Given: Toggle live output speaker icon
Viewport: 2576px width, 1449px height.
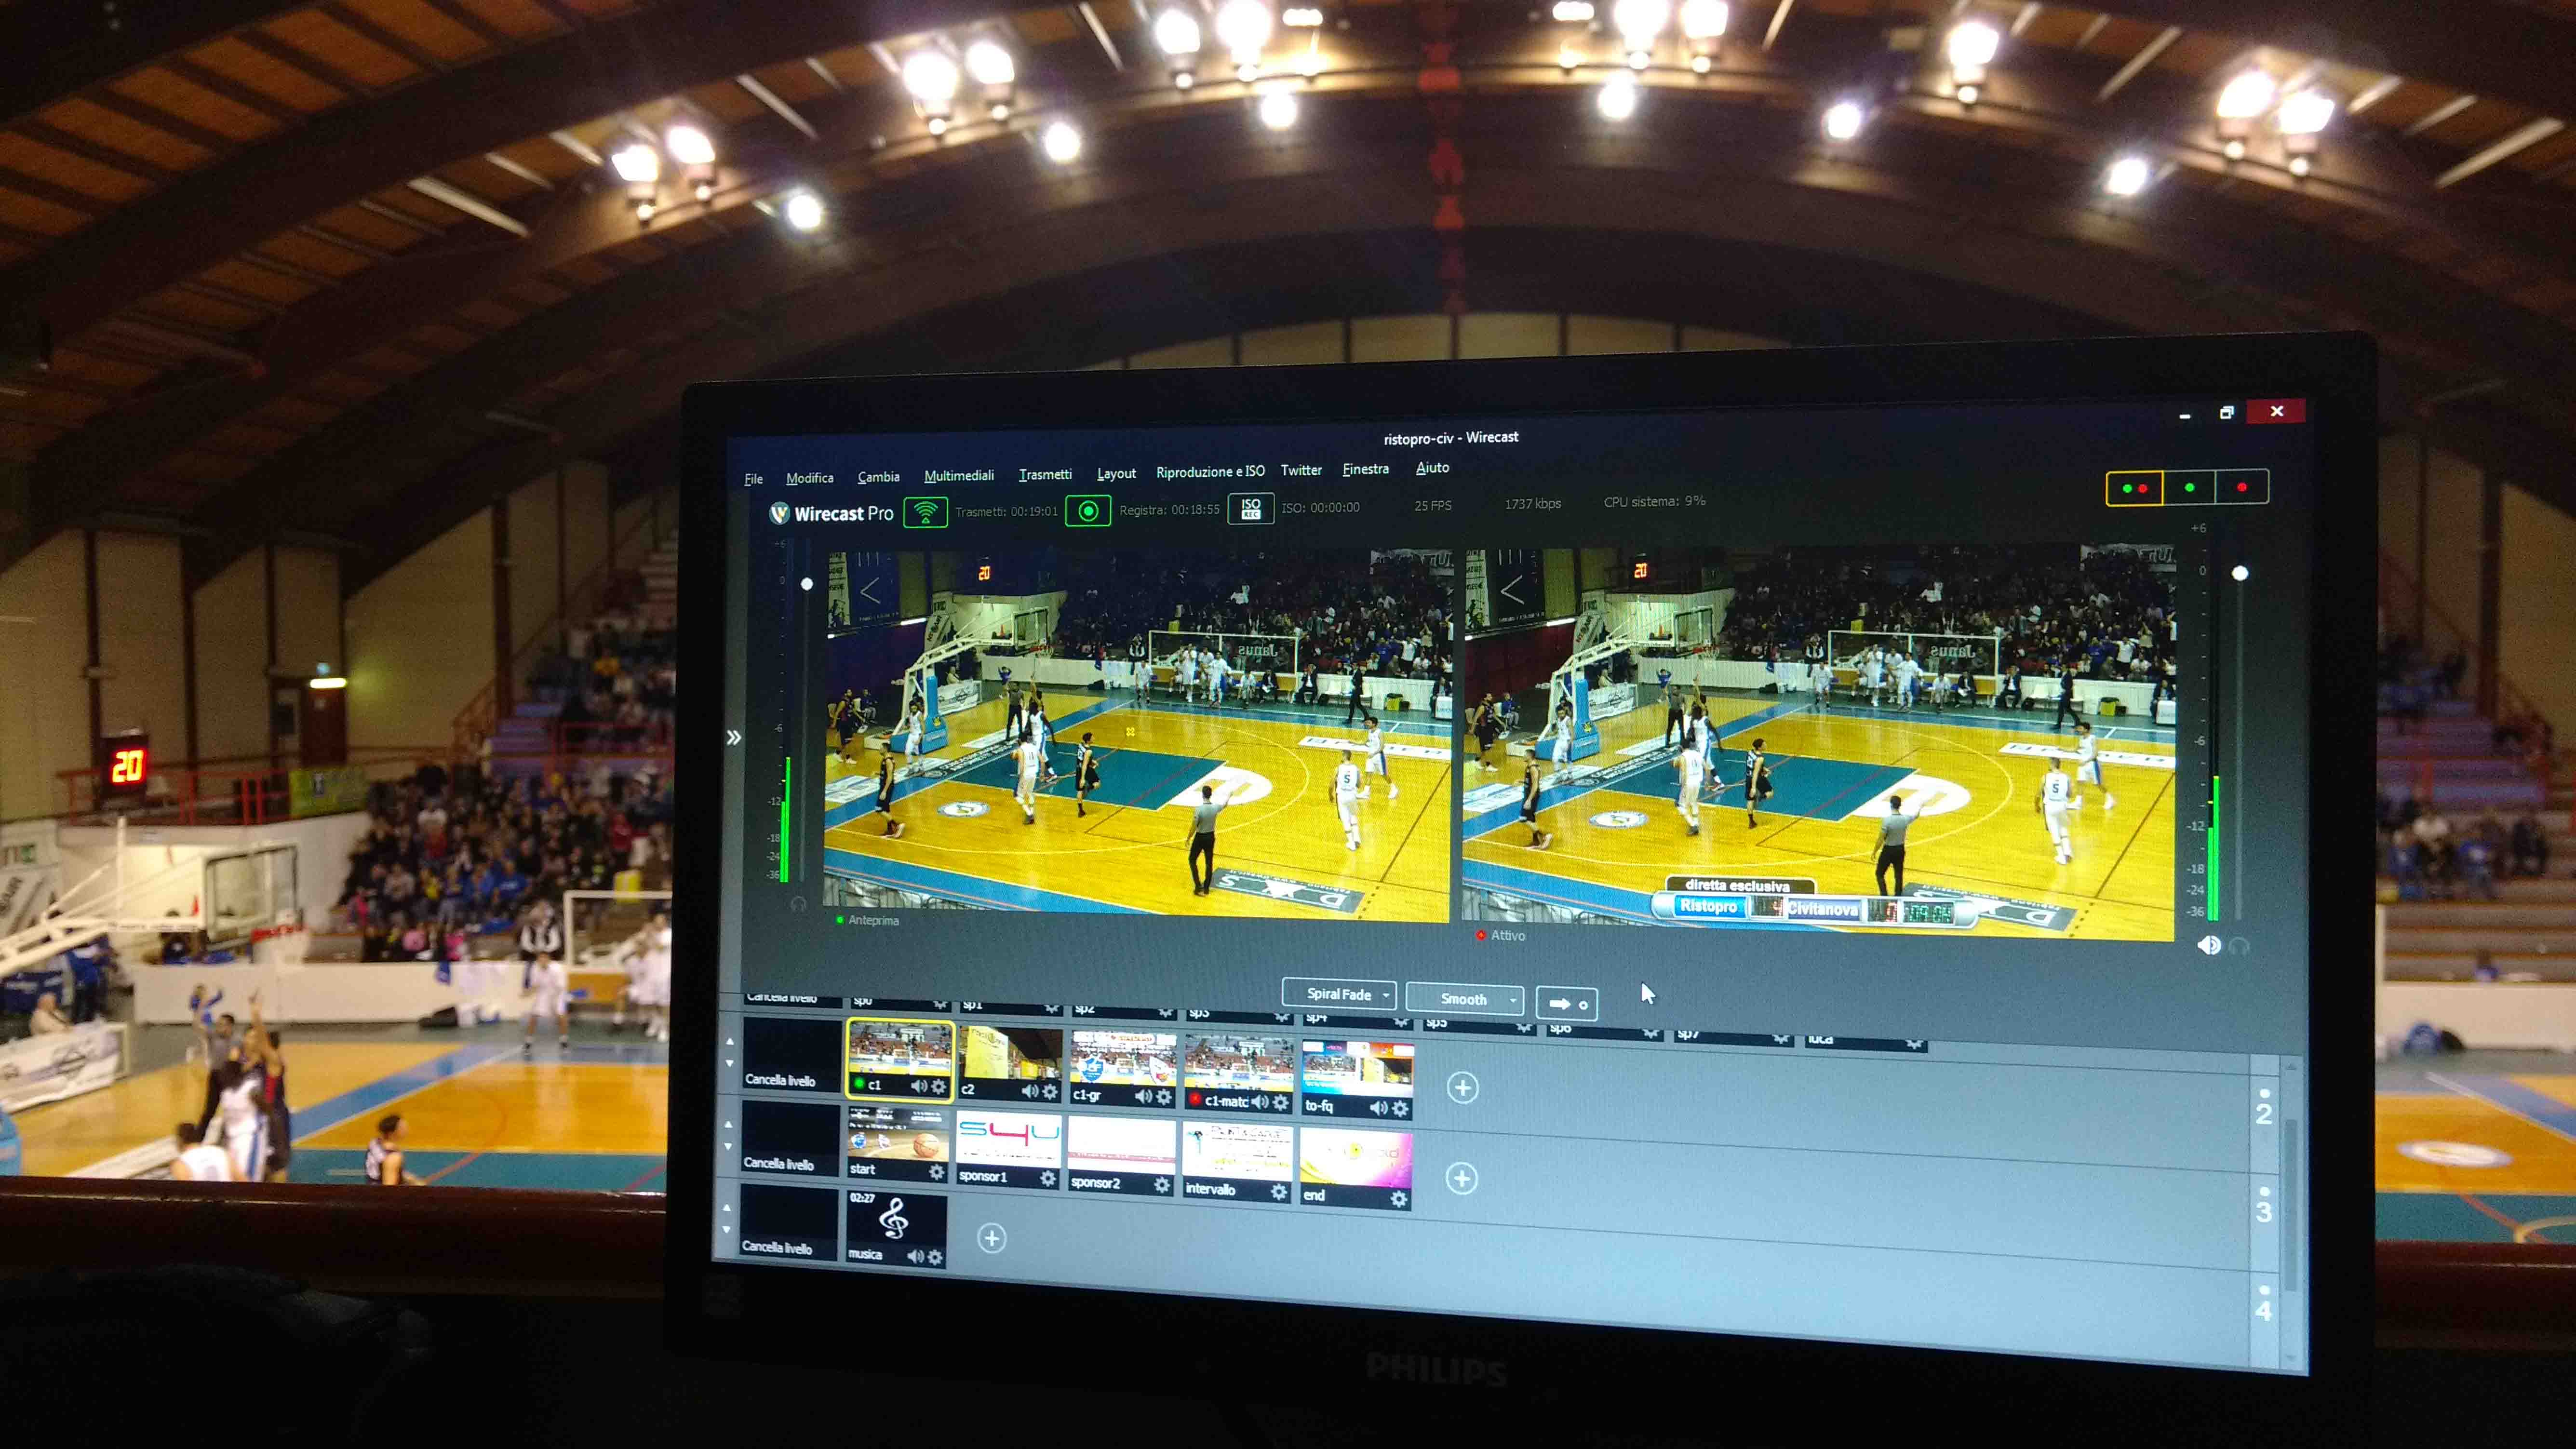Looking at the screenshot, I should point(2209,944).
